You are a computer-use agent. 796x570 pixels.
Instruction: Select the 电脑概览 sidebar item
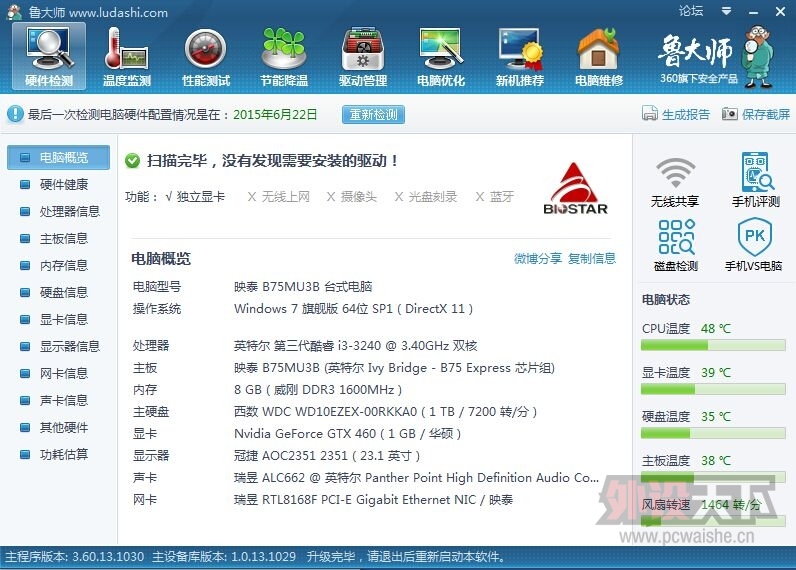tap(58, 157)
